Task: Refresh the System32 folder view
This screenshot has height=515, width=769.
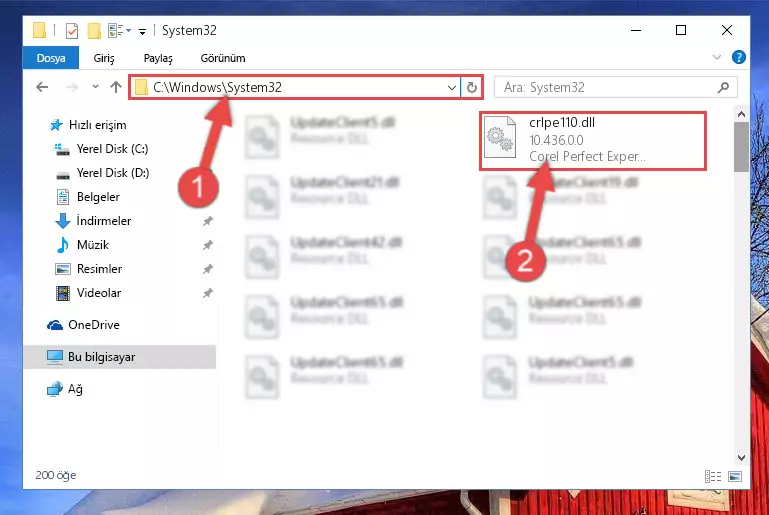Action: point(472,87)
